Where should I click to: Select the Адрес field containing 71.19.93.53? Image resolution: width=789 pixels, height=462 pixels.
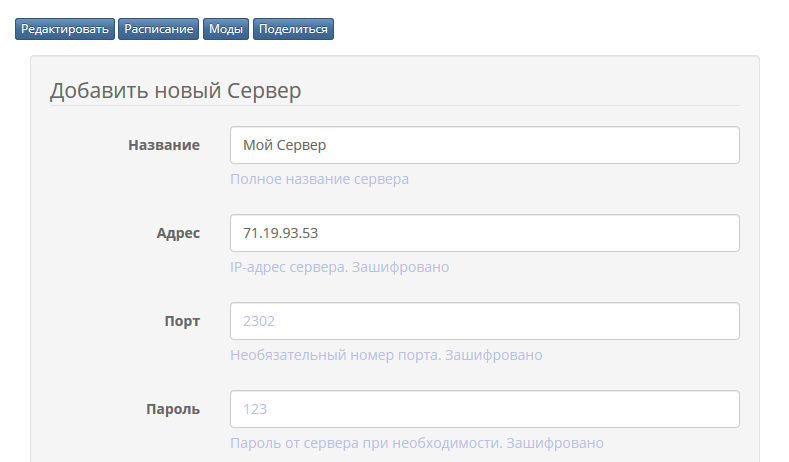485,233
